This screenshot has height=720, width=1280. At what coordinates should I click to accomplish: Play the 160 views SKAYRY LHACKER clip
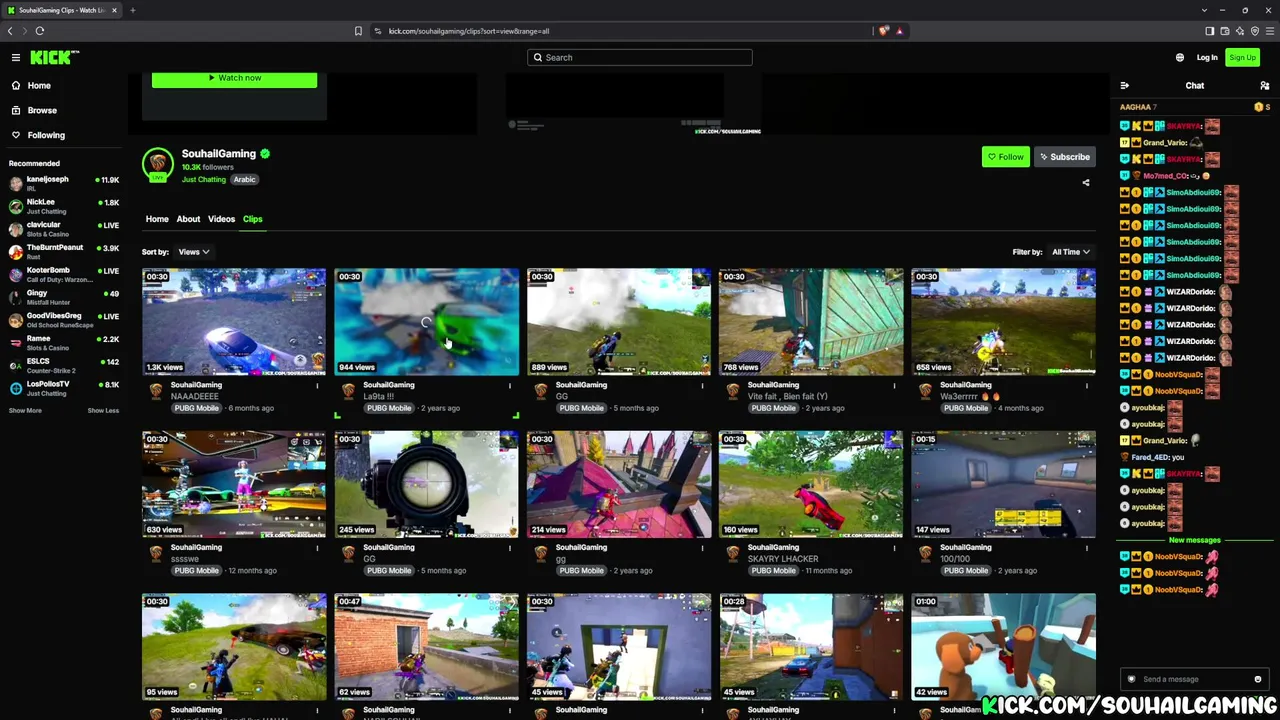[811, 484]
